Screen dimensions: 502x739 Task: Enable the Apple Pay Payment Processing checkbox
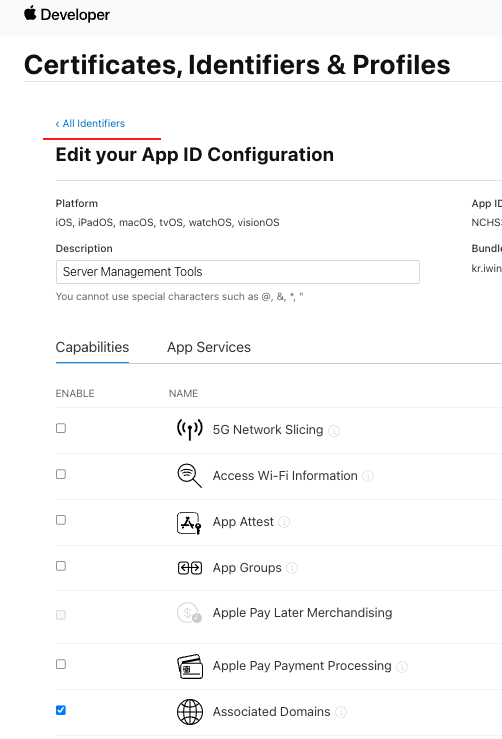(x=61, y=664)
